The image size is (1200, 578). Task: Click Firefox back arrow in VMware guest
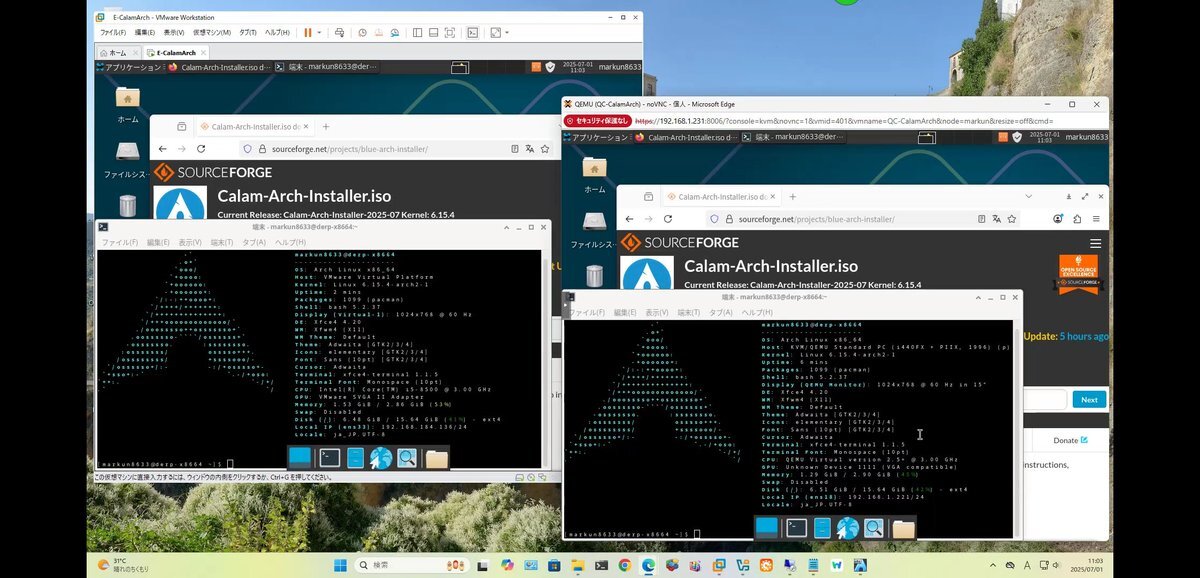point(165,149)
